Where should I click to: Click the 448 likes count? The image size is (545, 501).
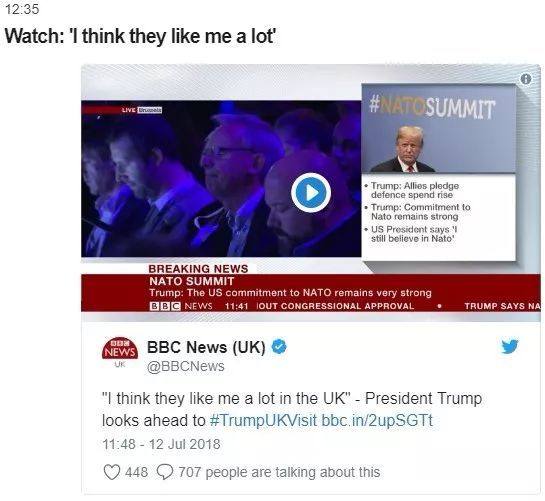[137, 472]
